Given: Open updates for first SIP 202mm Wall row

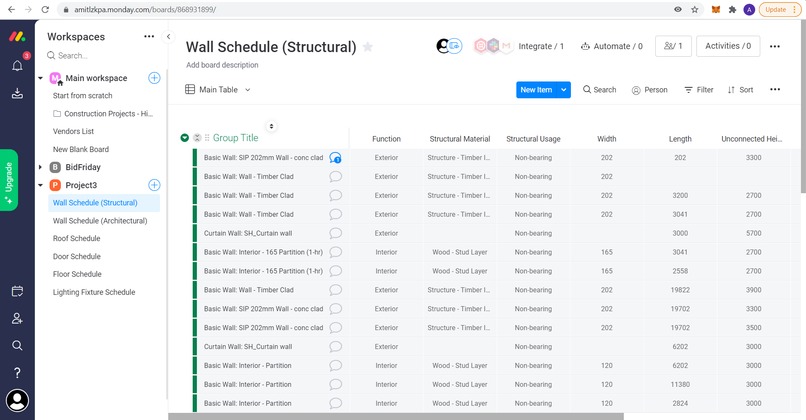Looking at the screenshot, I should [336, 158].
